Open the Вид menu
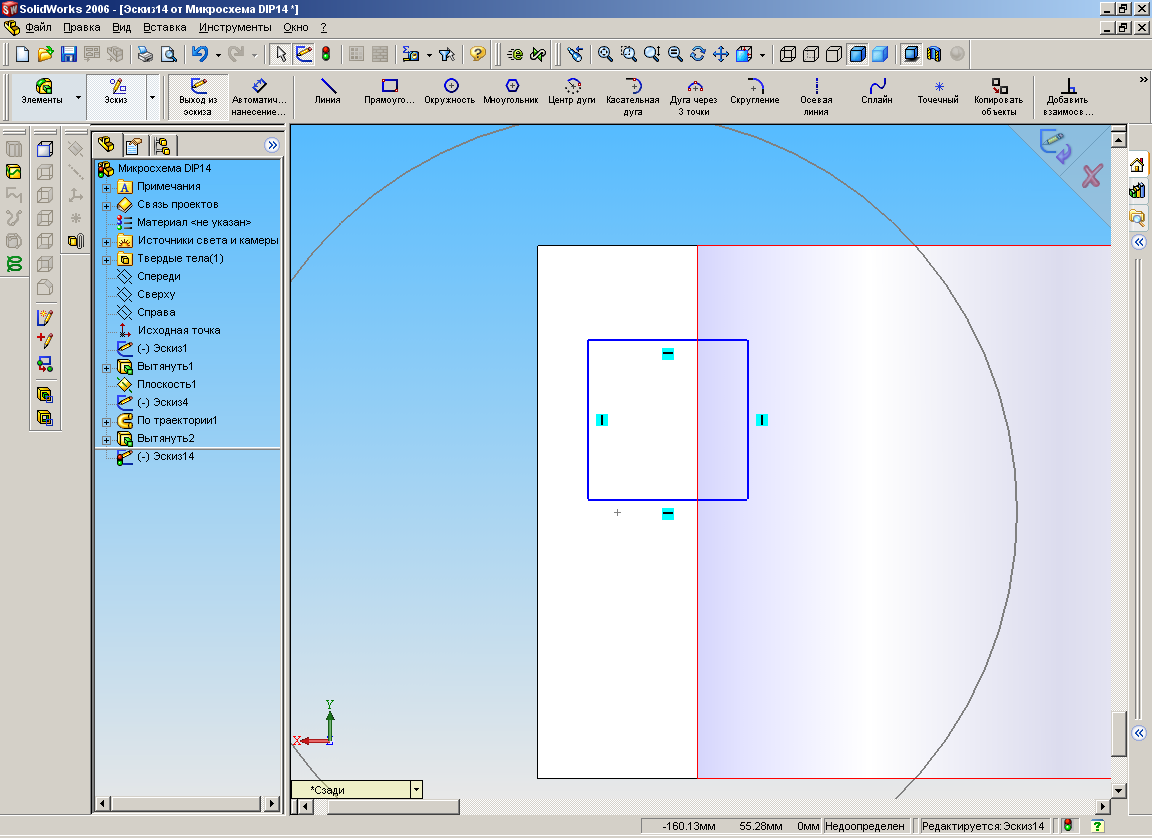Image resolution: width=1152 pixels, height=838 pixels. pos(121,27)
